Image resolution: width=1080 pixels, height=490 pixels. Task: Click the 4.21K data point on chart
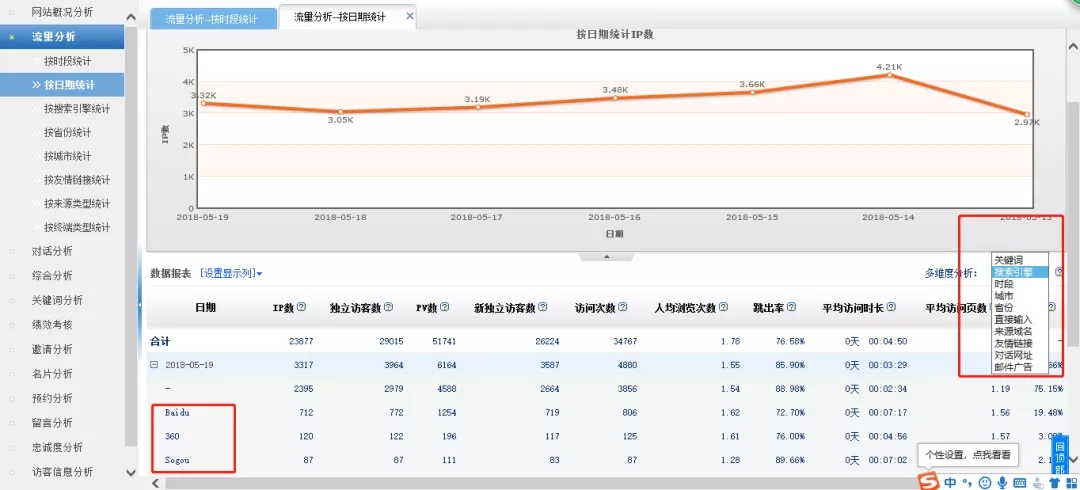click(x=889, y=74)
